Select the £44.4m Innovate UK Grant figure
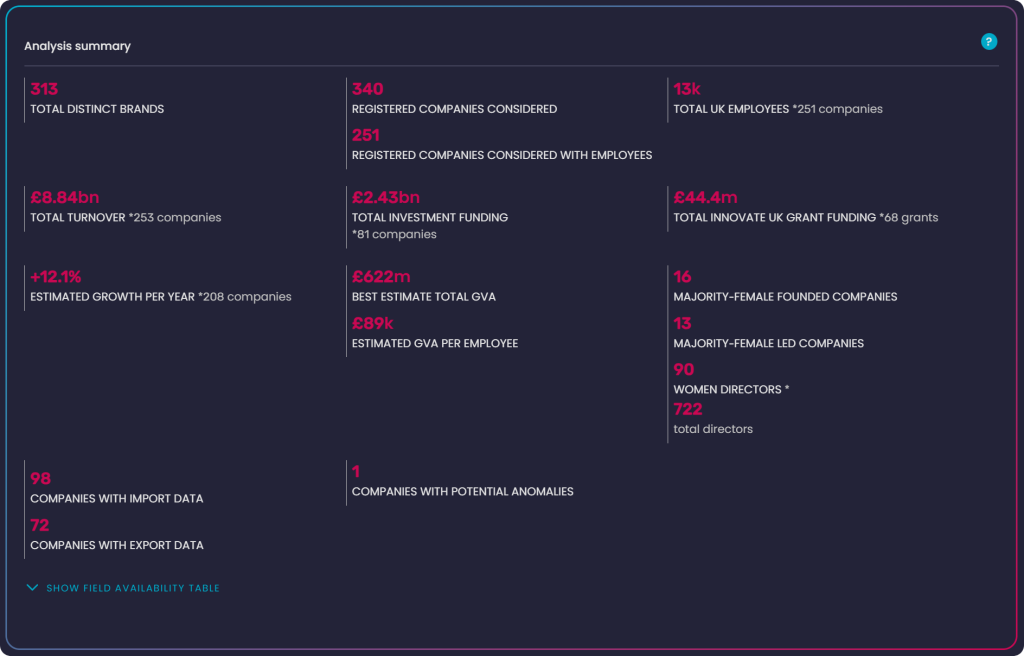 pos(705,197)
